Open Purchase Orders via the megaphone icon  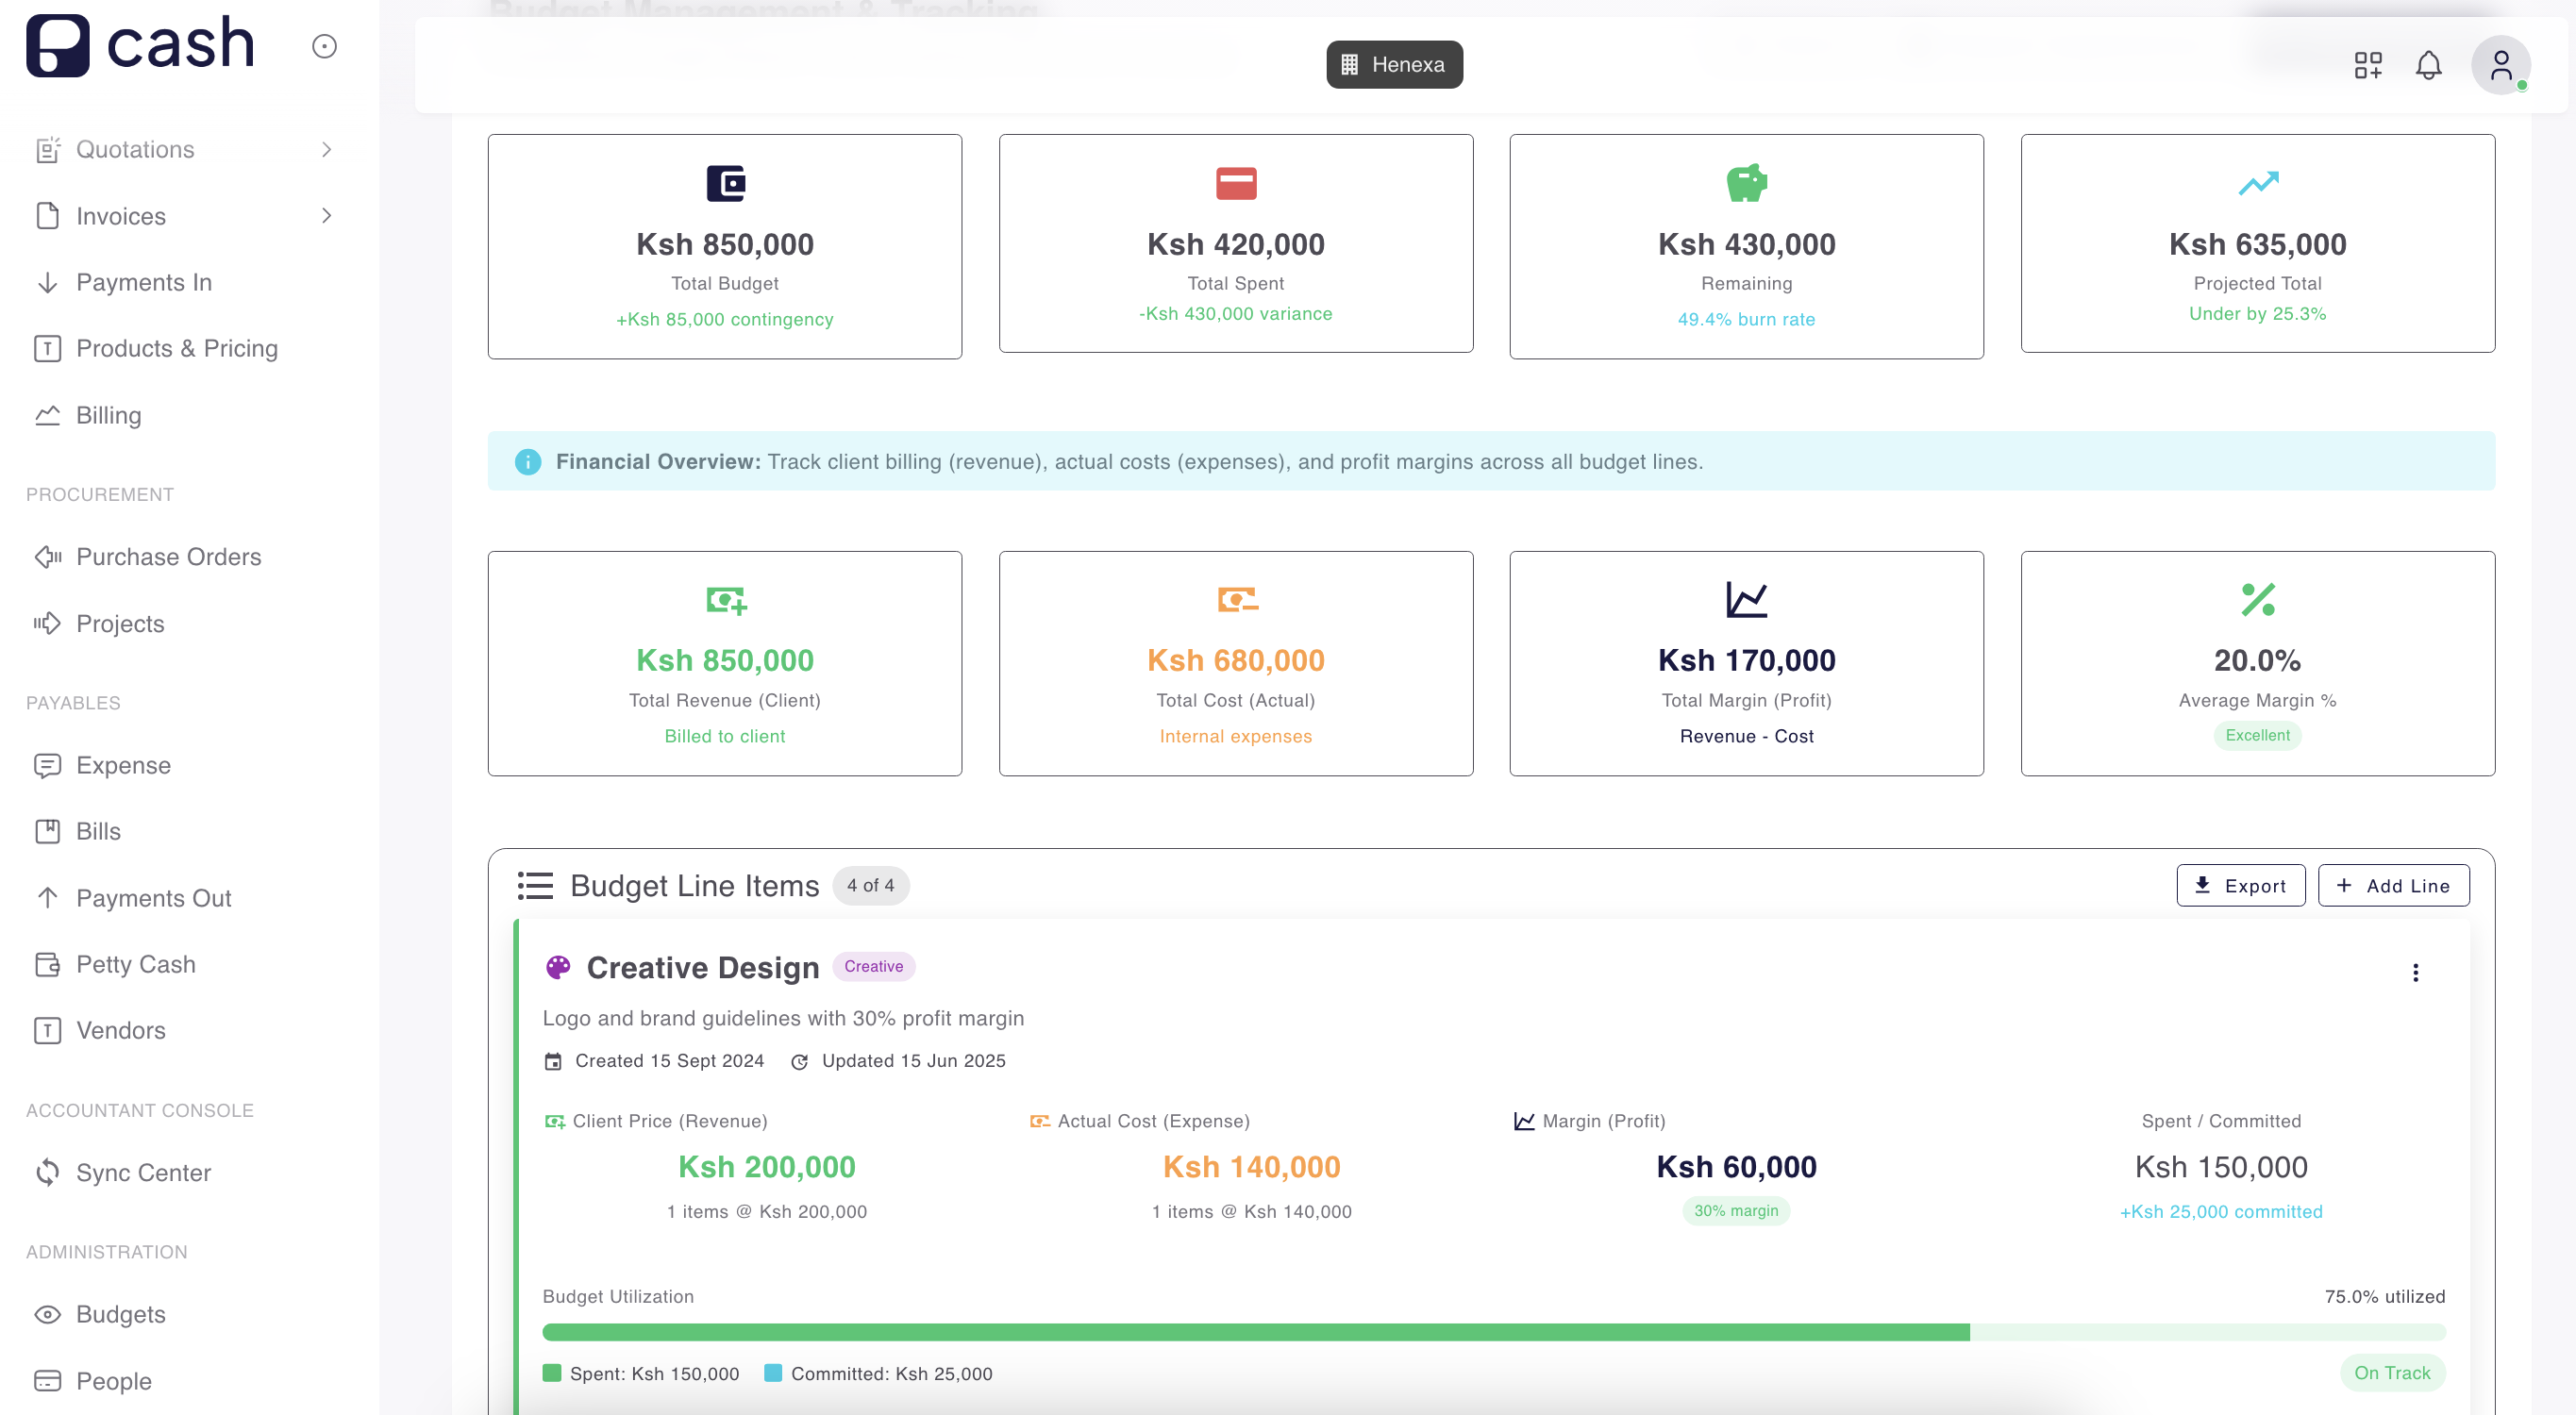tap(48, 557)
